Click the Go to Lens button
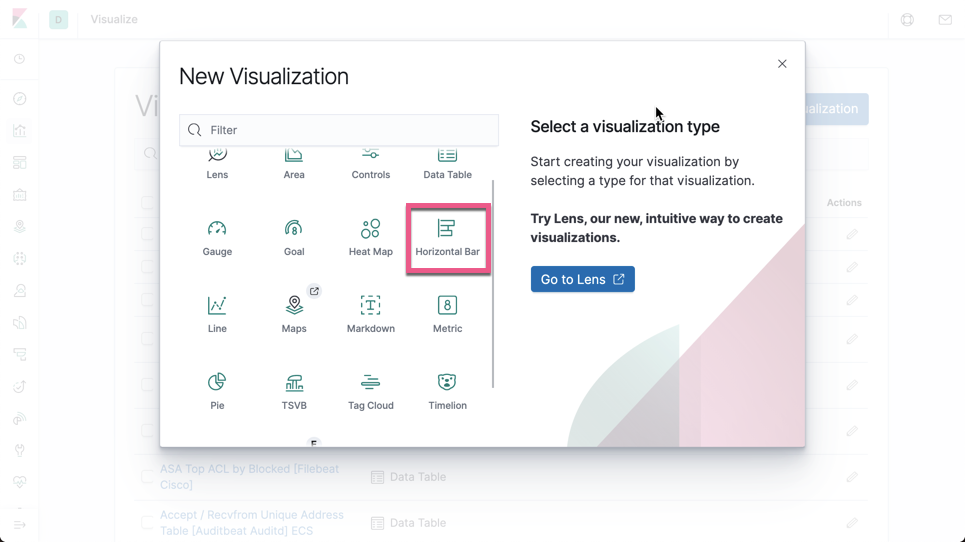This screenshot has height=542, width=965. (583, 279)
